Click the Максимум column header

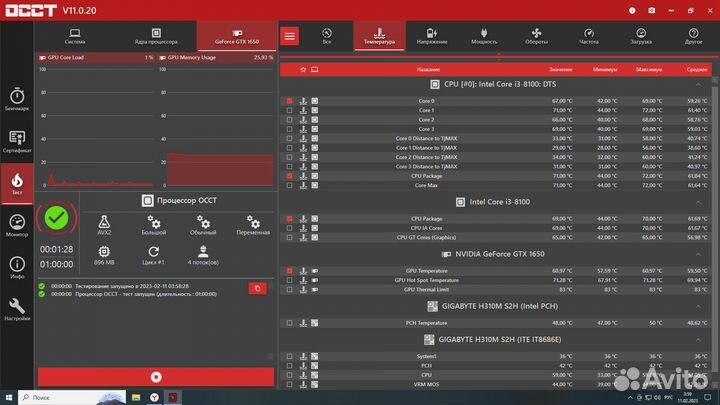(650, 69)
